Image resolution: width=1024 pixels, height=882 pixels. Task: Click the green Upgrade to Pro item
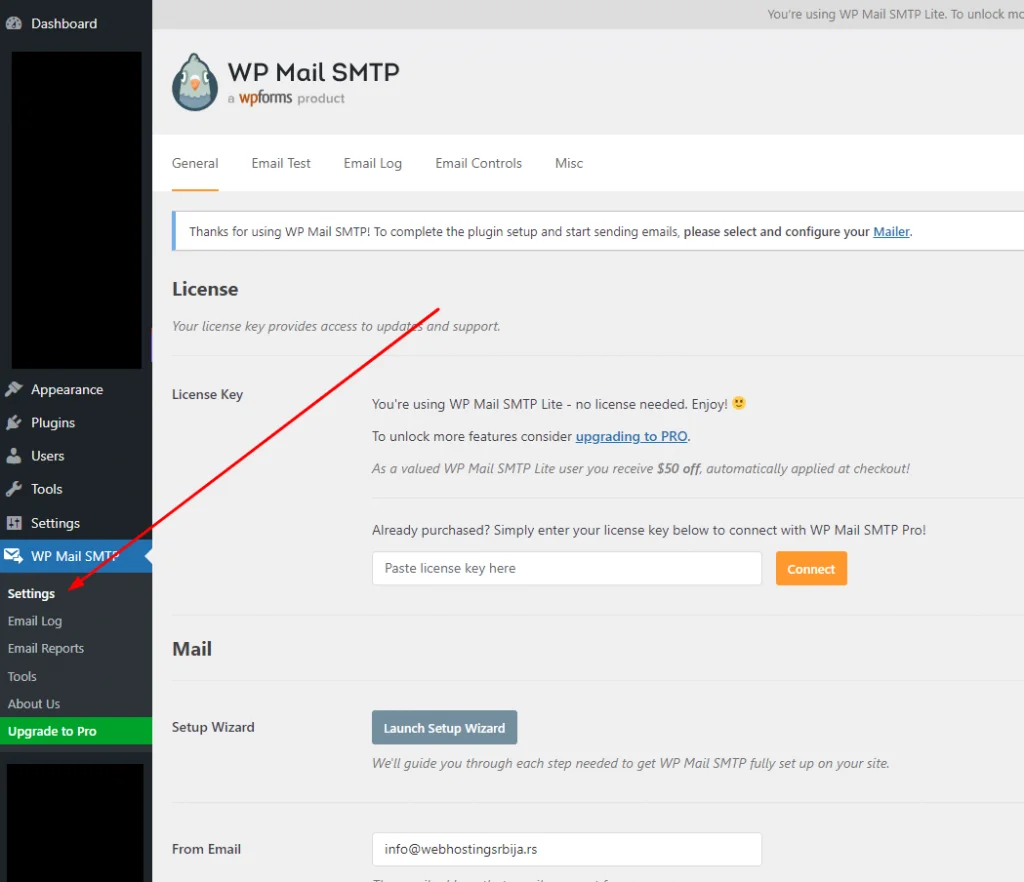pos(76,731)
